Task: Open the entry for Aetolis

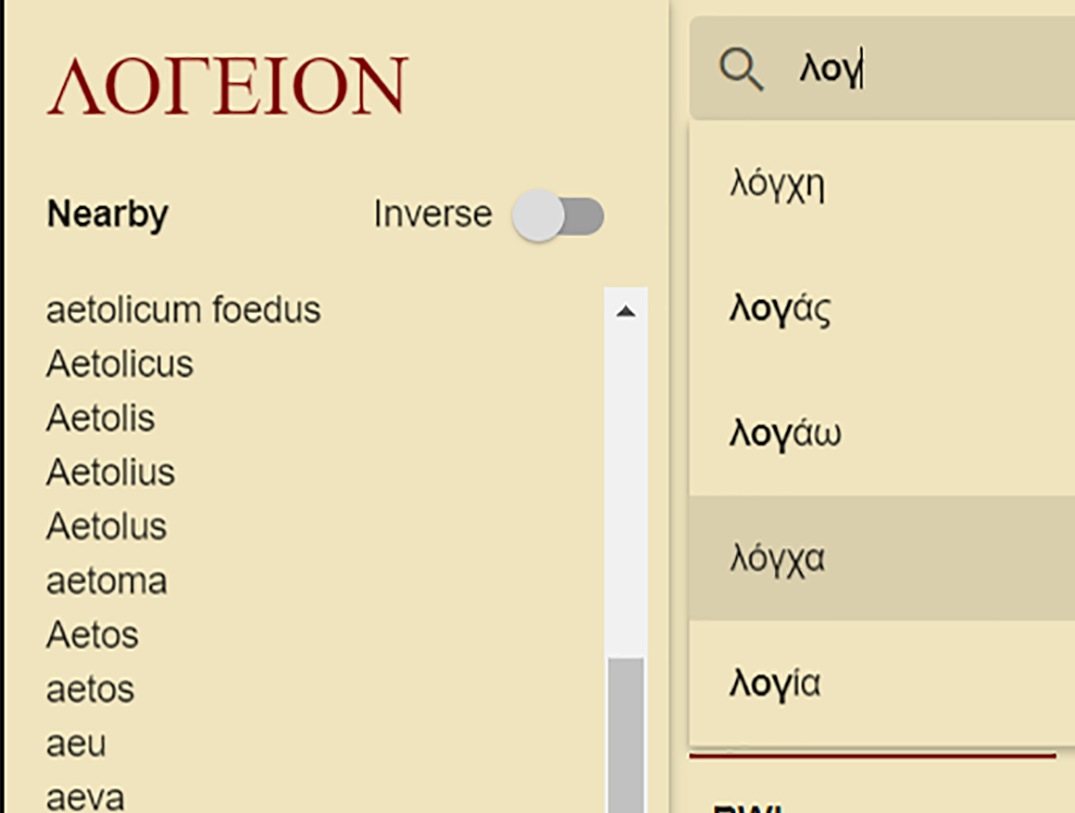Action: point(100,418)
